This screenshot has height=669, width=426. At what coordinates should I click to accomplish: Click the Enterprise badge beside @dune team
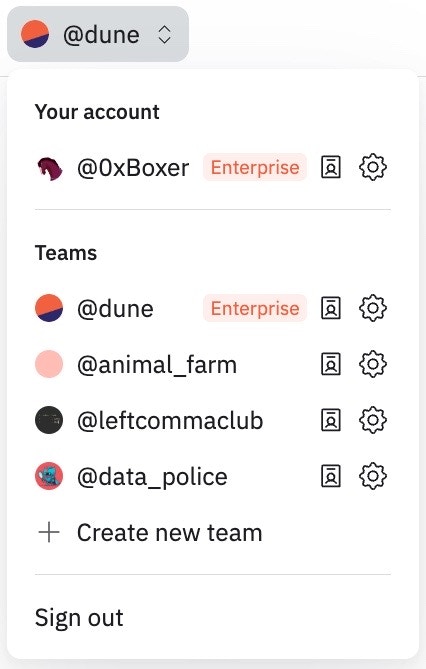click(255, 308)
